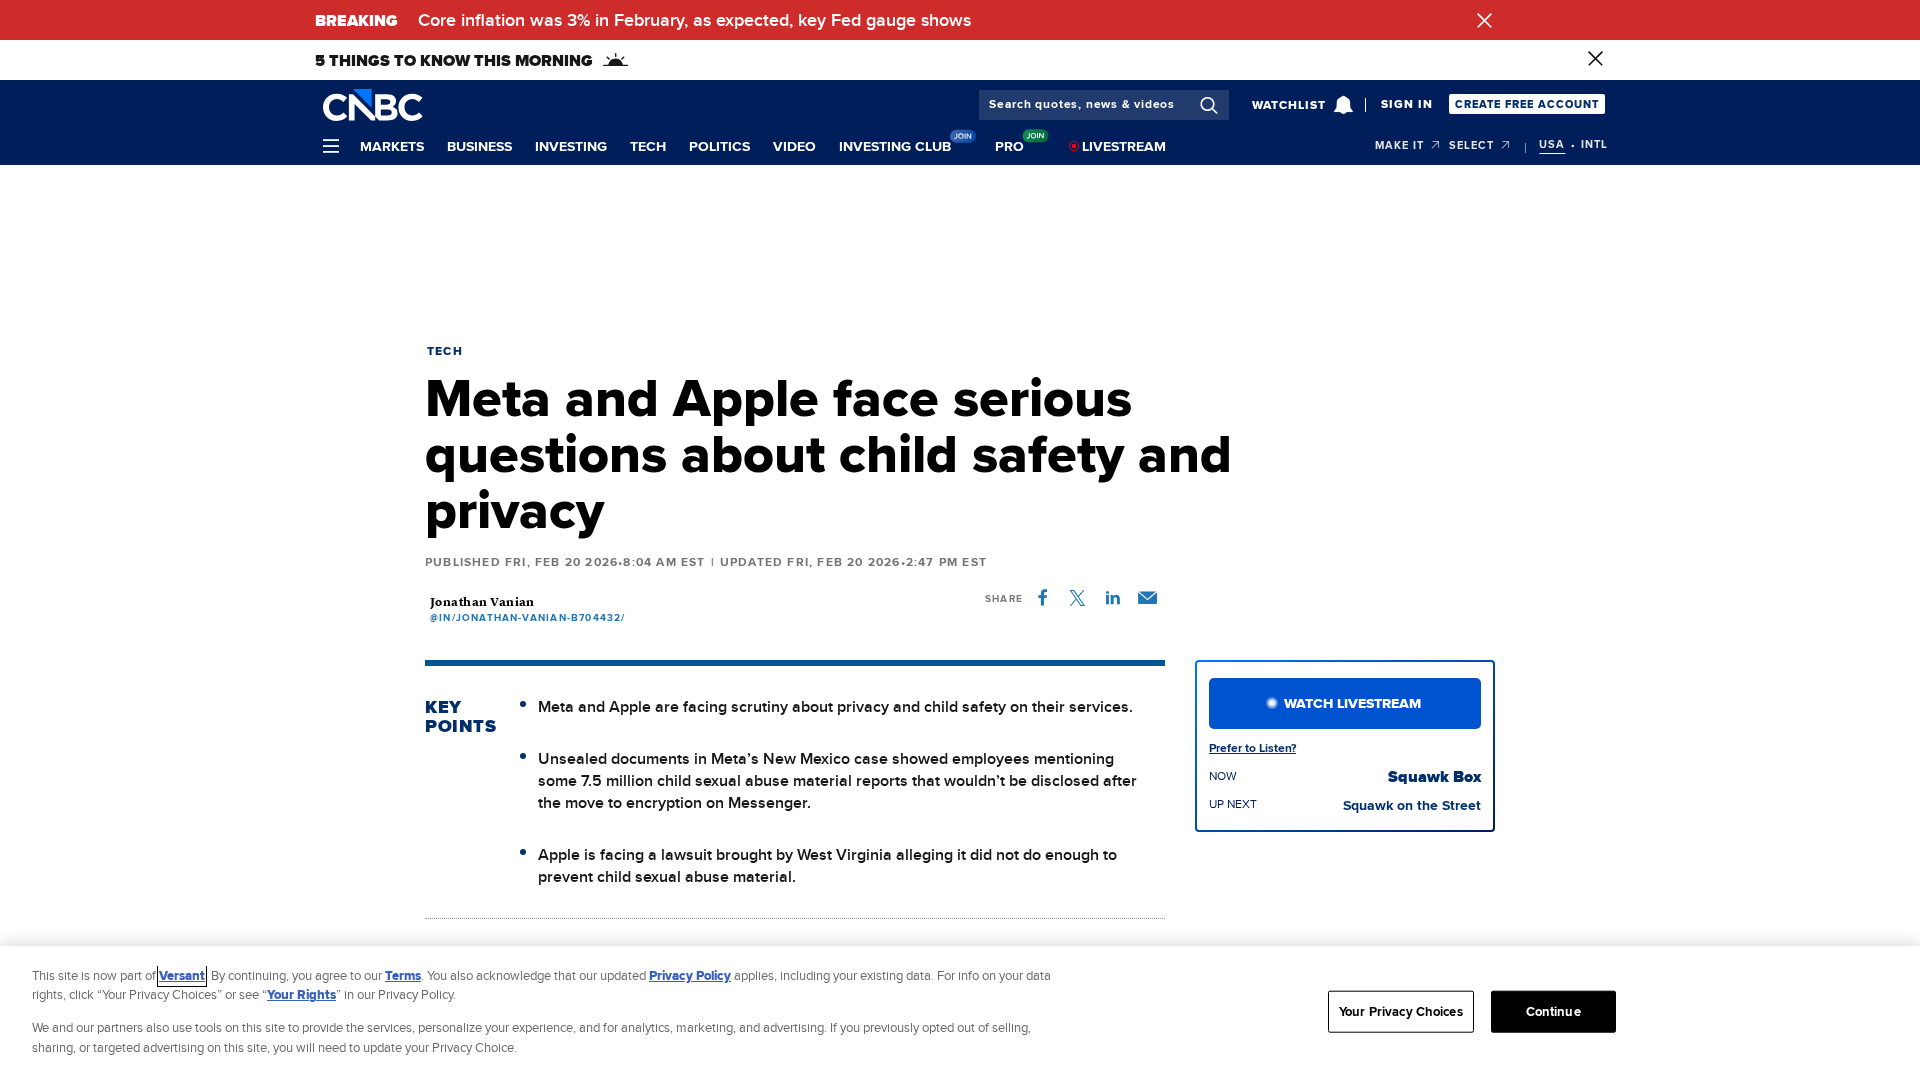This screenshot has height=1080, width=1920.
Task: Close the 5 Things banner
Action: pos(1595,59)
